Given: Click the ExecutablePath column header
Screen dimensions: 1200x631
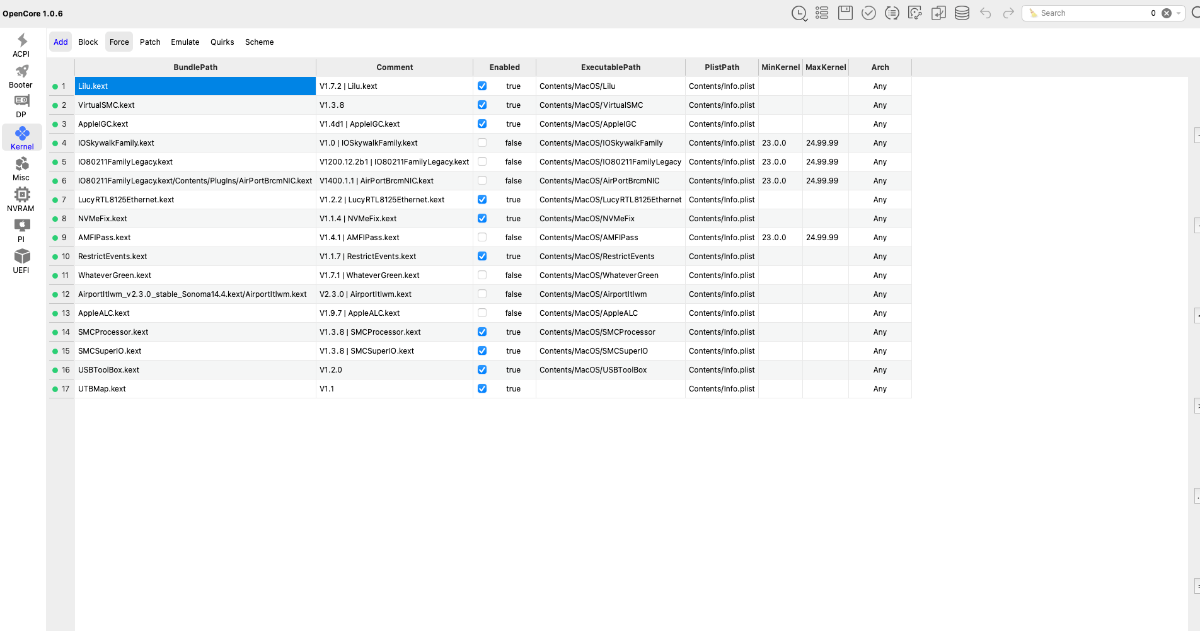Looking at the screenshot, I should pyautogui.click(x=611, y=67).
